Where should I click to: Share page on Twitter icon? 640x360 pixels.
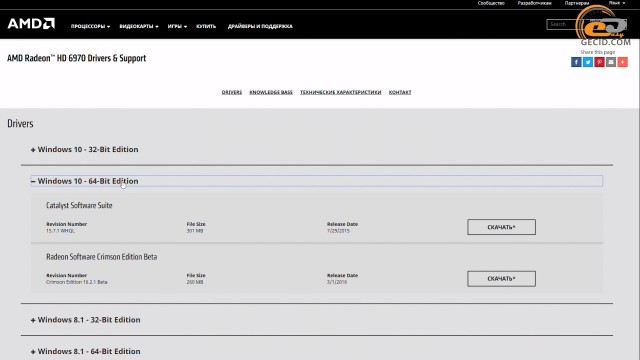click(x=588, y=62)
